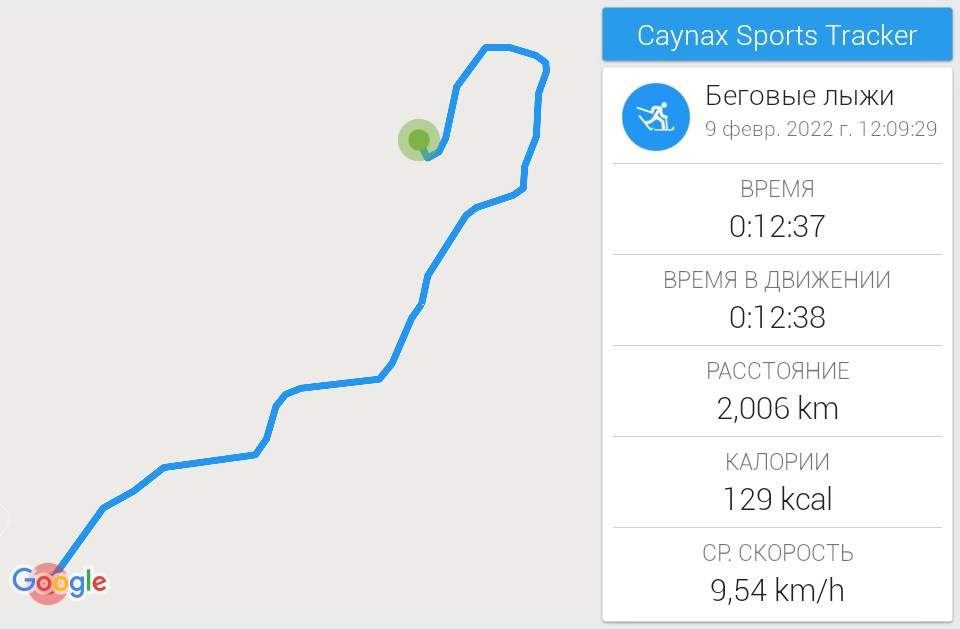Click the partial circle at the map's left edge
Image resolution: width=960 pixels, height=629 pixels.
tap(3, 520)
